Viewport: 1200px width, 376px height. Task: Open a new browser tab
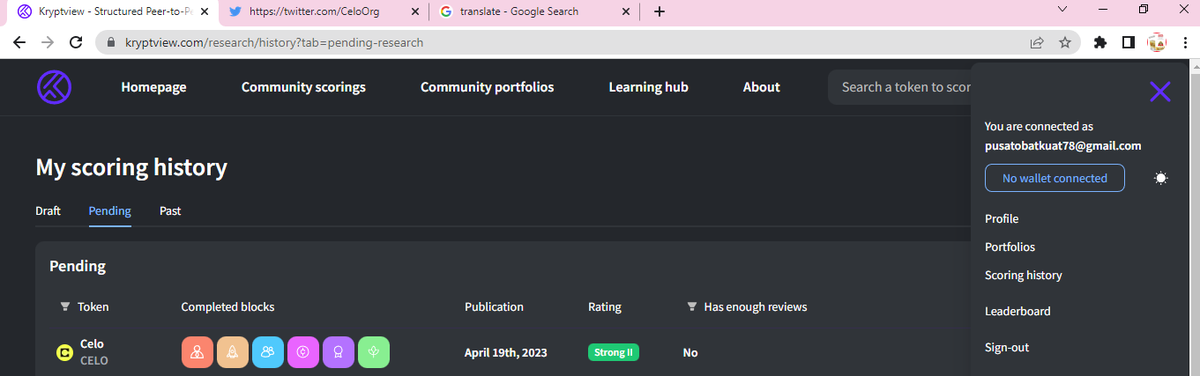click(659, 12)
